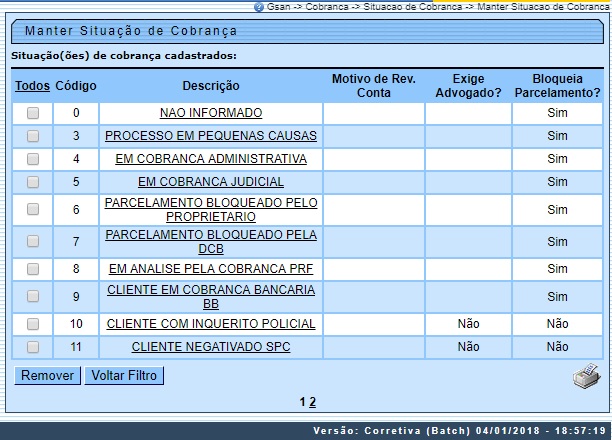Image resolution: width=612 pixels, height=440 pixels.
Task: Click the Sim cell in the NAO INFORMADO row
Action: (x=557, y=113)
